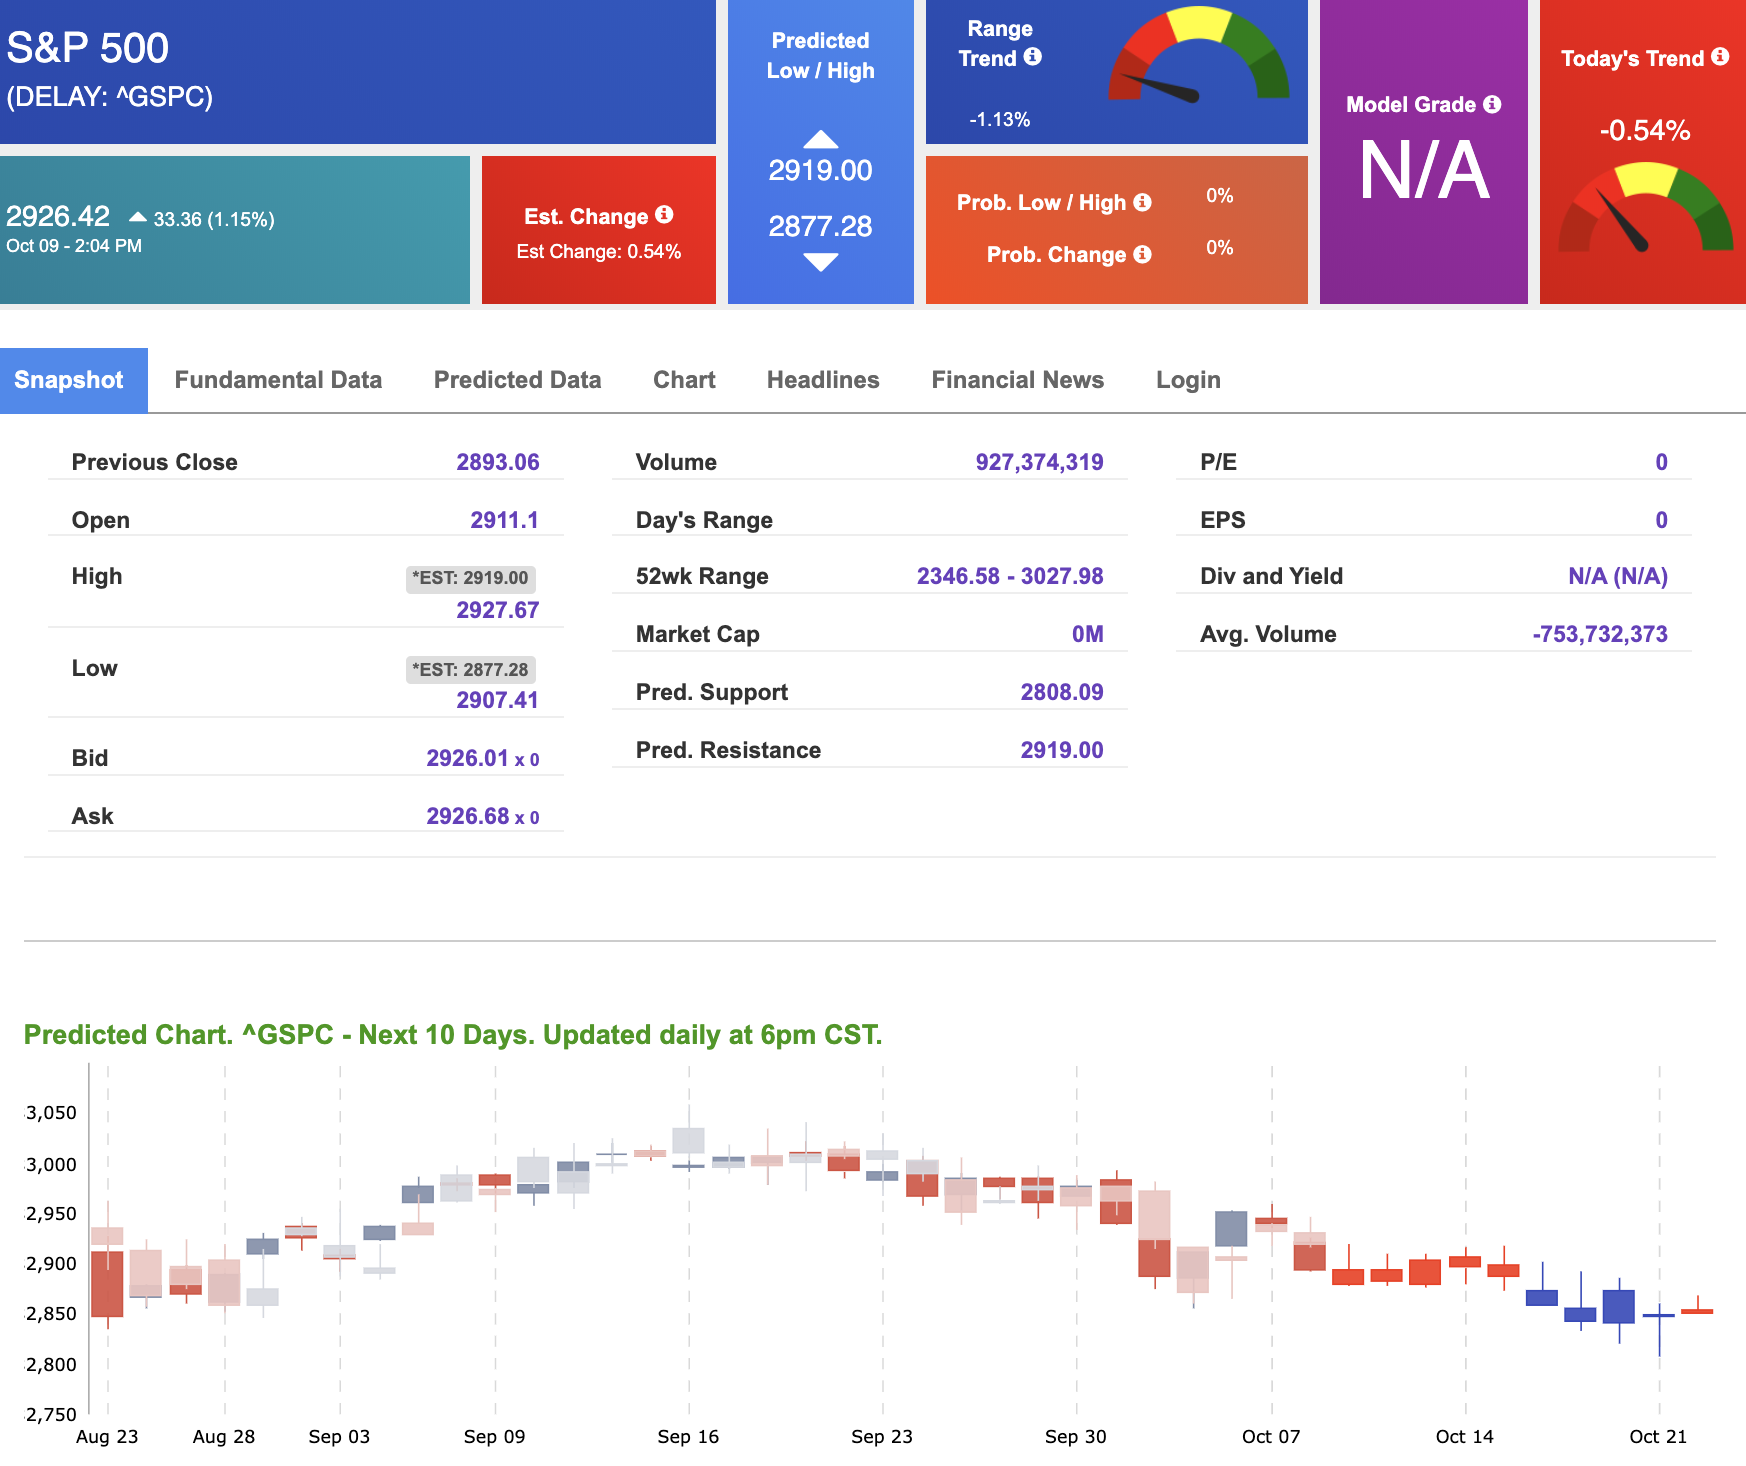Image resolution: width=1746 pixels, height=1466 pixels.
Task: Click the Oct 07 axis label
Action: [1271, 1437]
